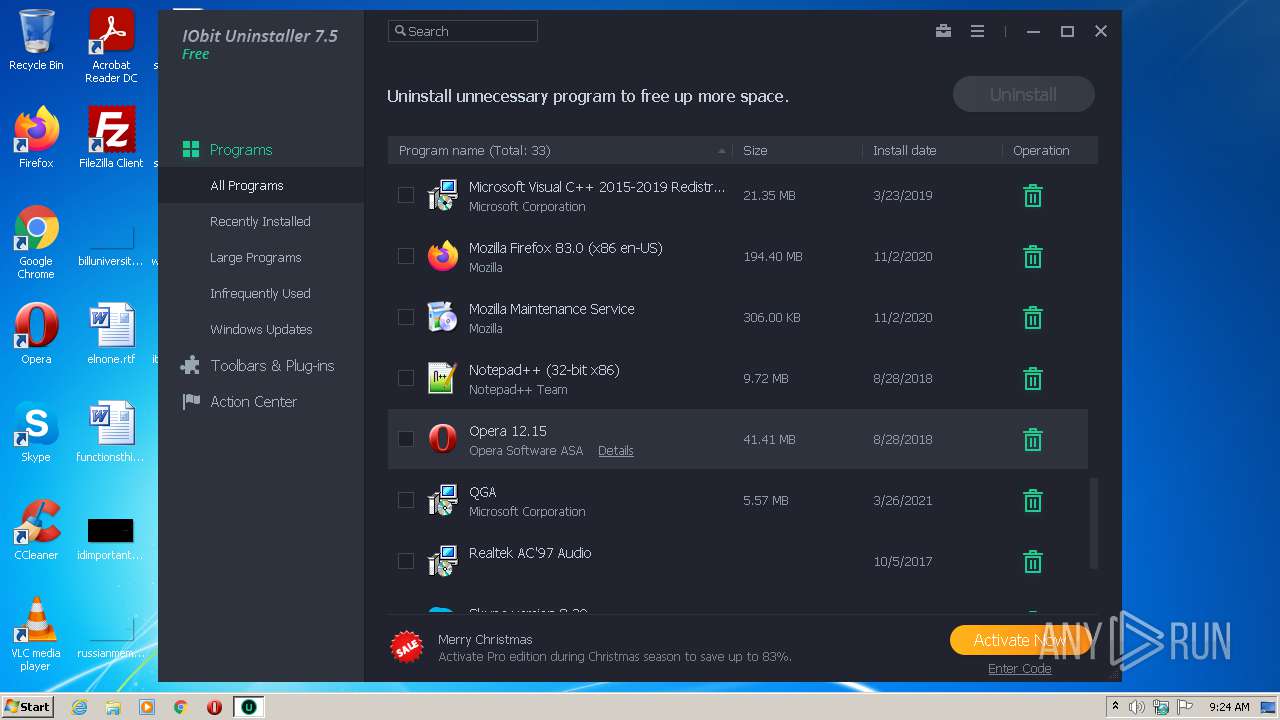Image resolution: width=1280 pixels, height=720 pixels.
Task: Click the Uninstall button
Action: [1023, 95]
